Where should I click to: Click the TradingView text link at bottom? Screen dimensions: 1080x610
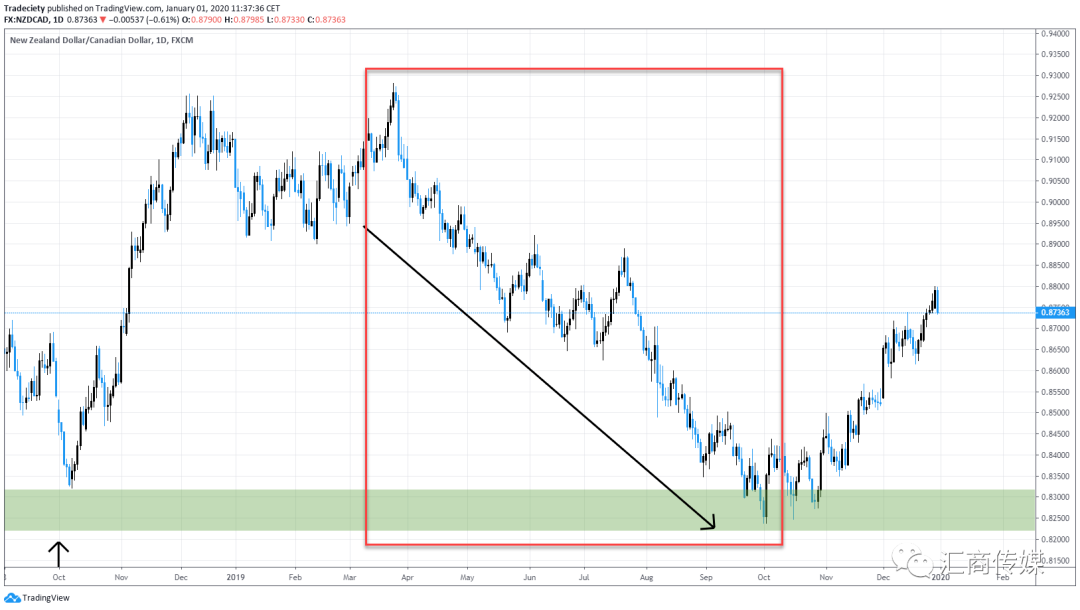[x=46, y=598]
